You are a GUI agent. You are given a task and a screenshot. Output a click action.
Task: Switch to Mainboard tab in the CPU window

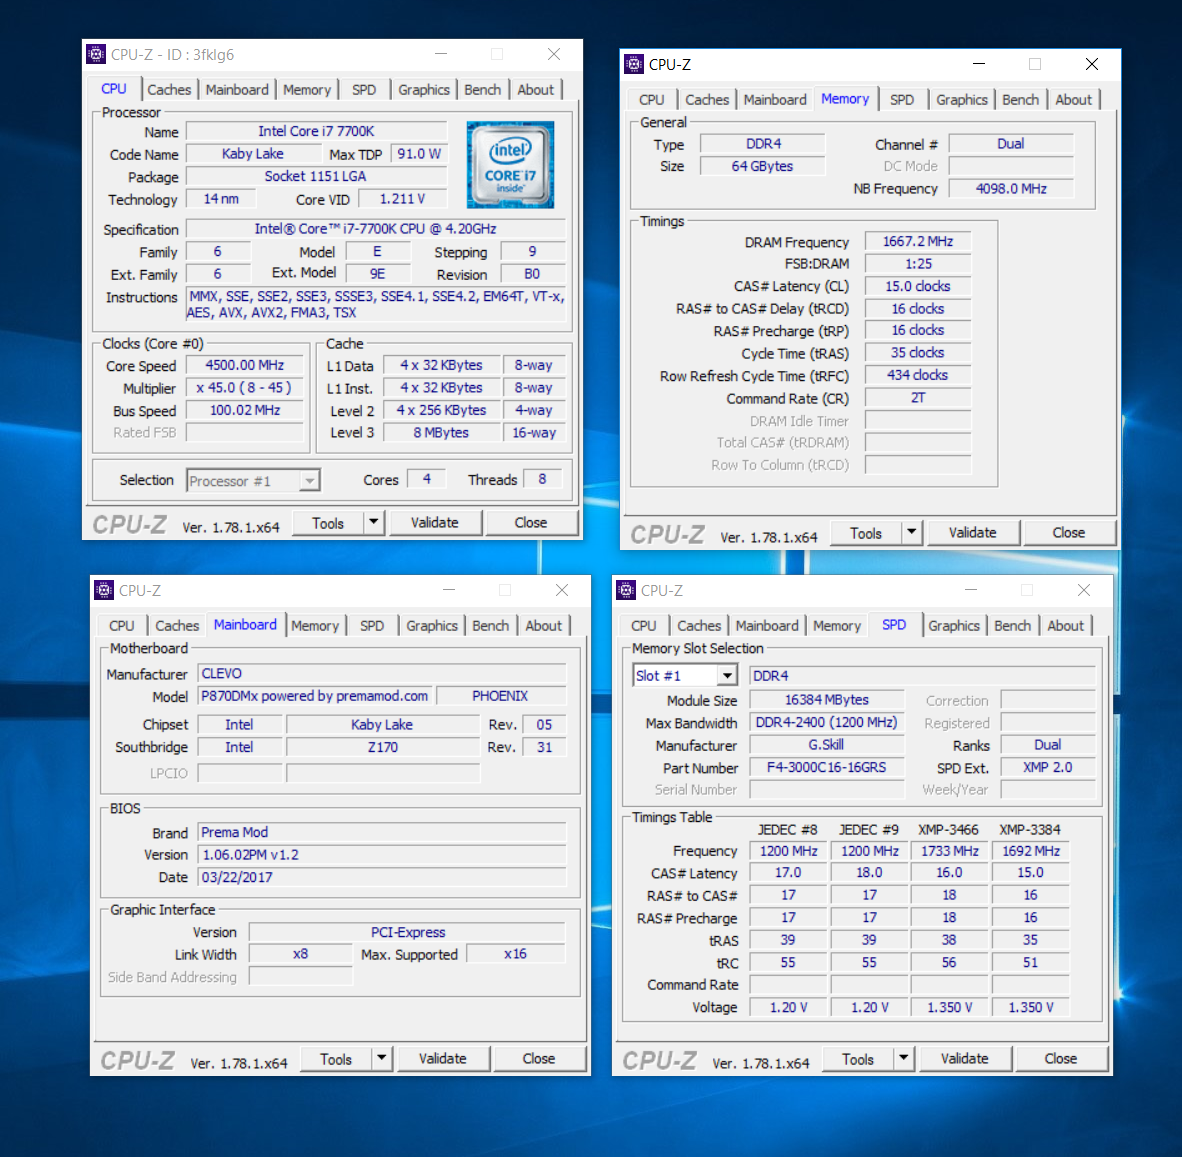237,90
